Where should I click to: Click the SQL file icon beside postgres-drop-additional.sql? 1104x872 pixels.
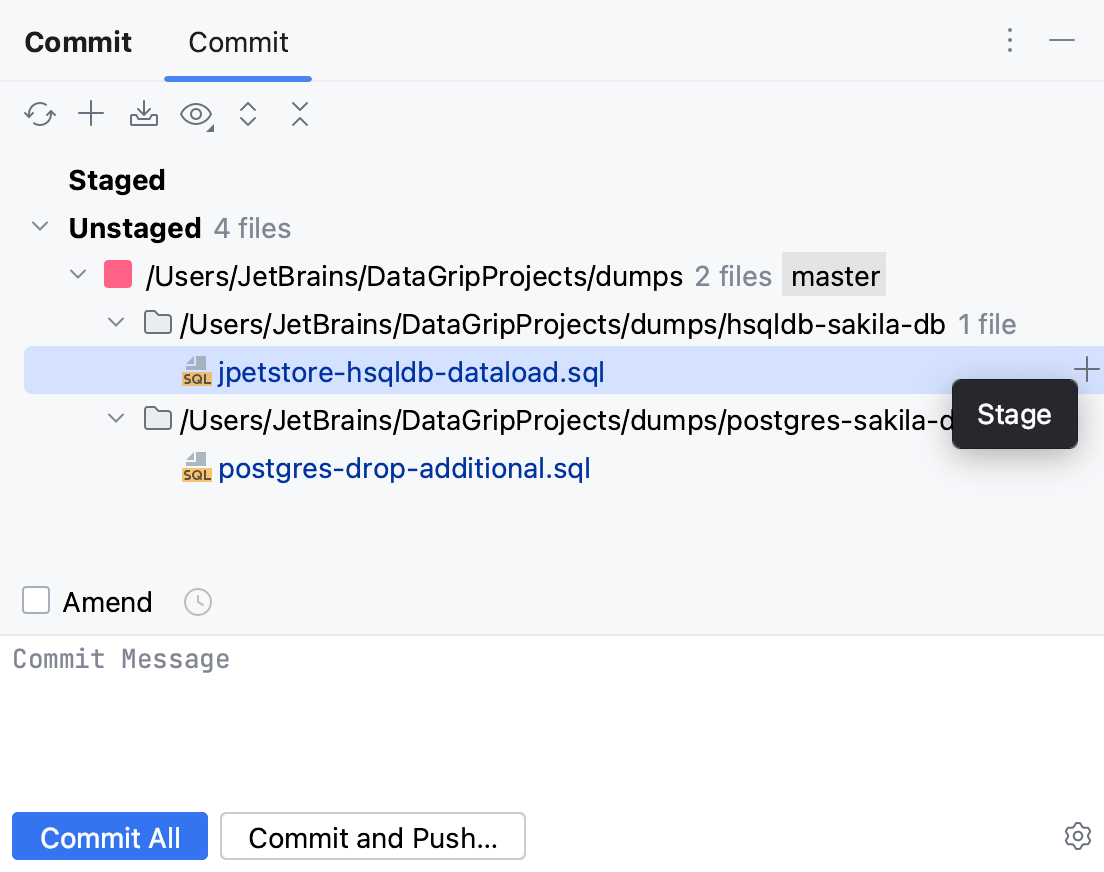196,467
